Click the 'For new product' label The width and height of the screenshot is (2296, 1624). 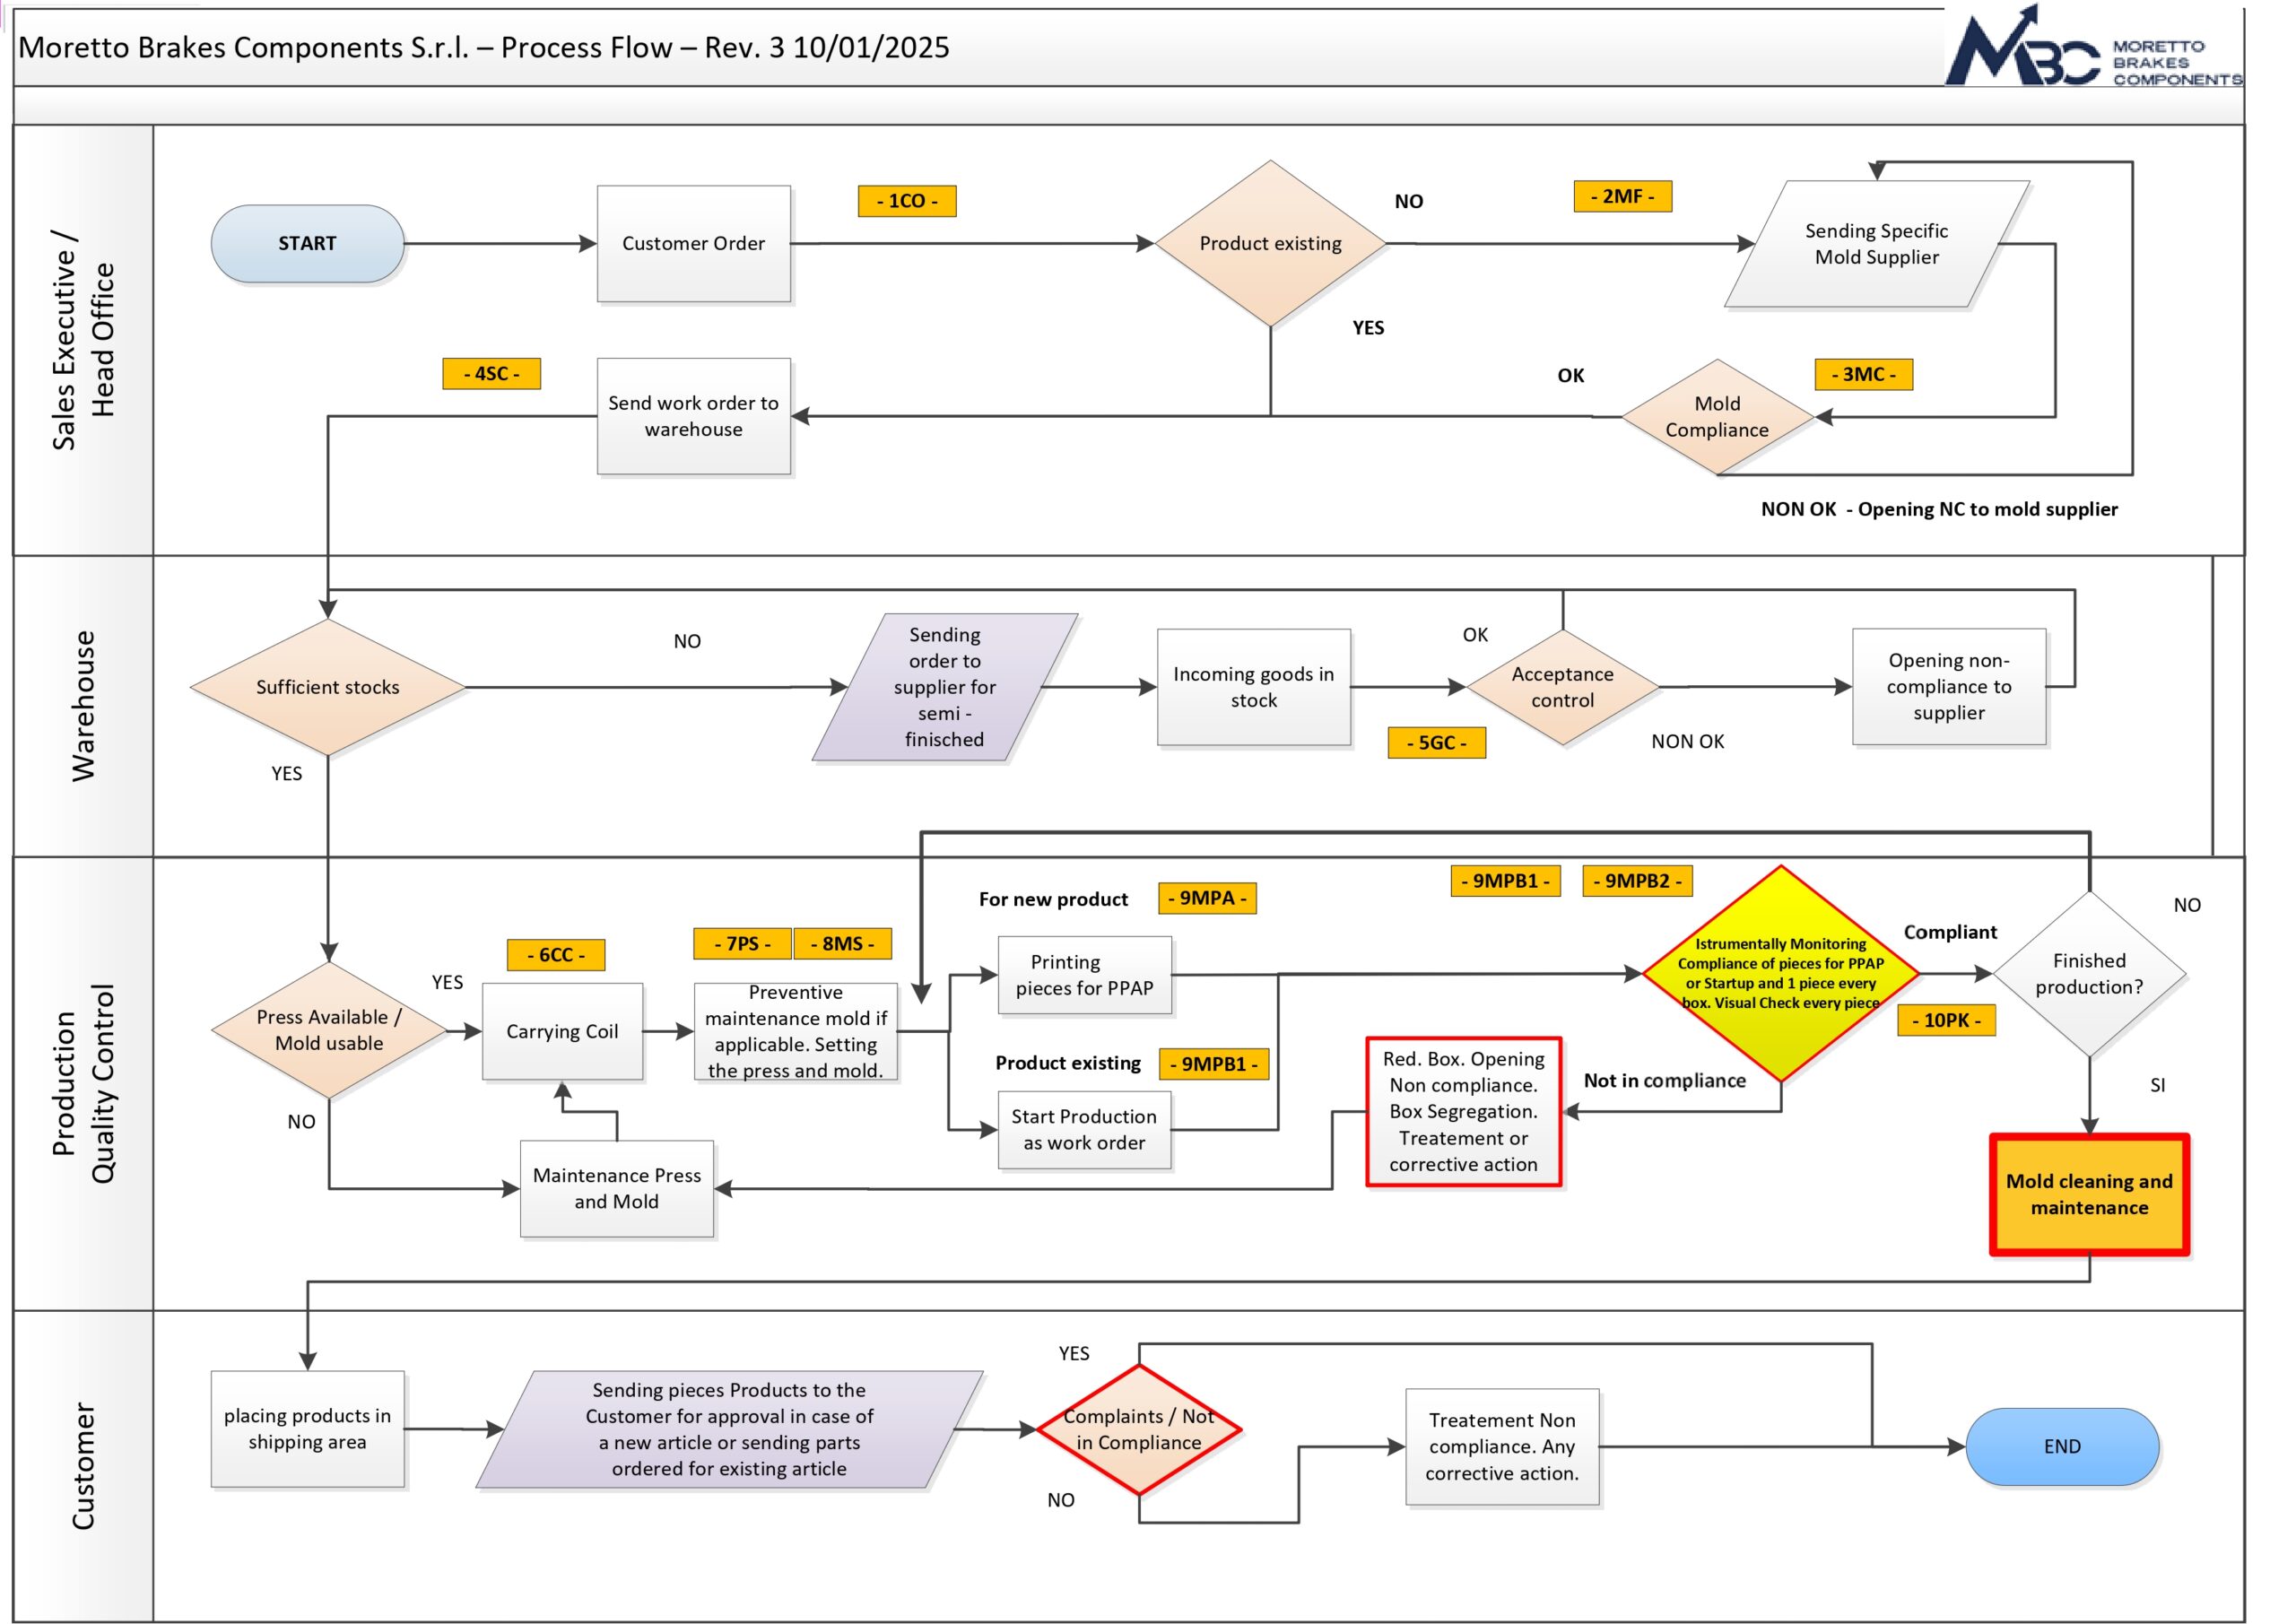(x=1053, y=899)
